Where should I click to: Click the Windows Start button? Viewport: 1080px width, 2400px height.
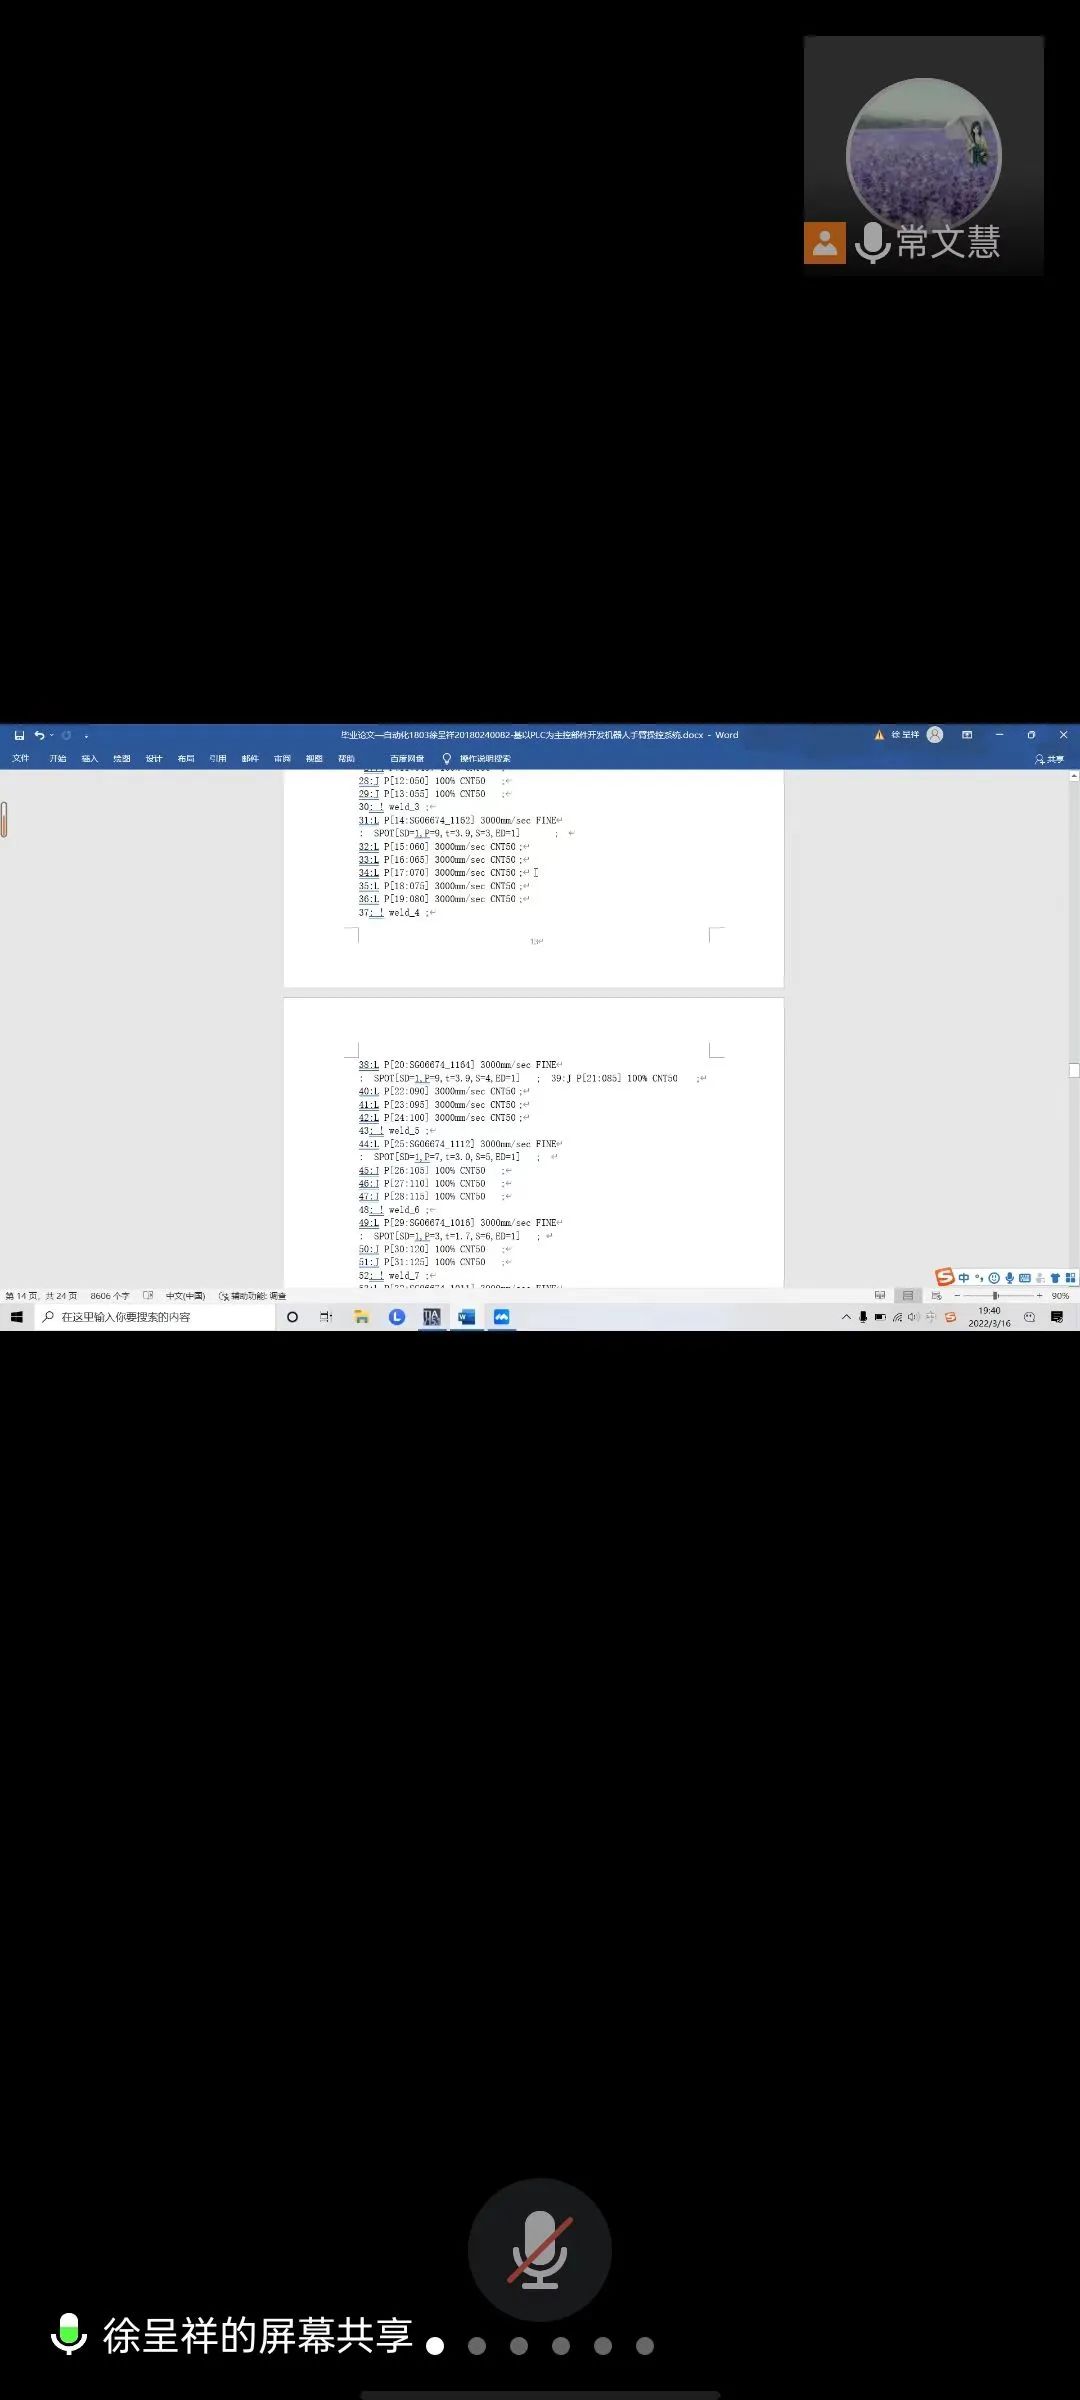coord(17,1317)
